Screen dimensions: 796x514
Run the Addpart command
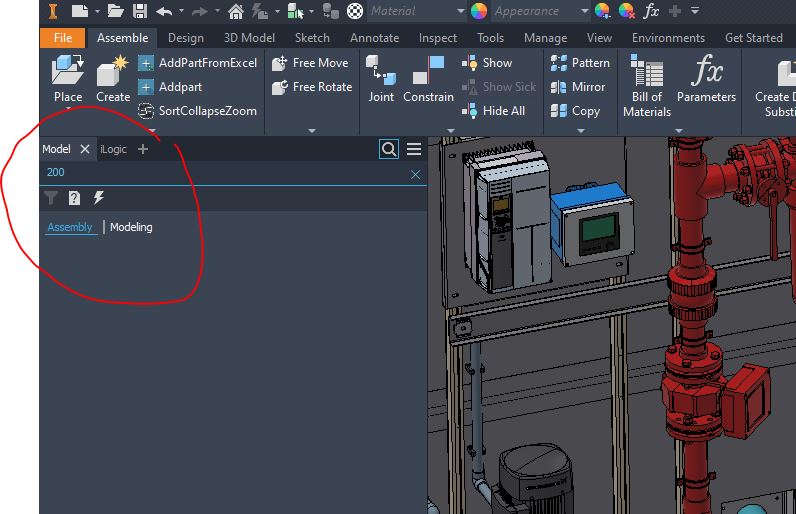click(170, 87)
